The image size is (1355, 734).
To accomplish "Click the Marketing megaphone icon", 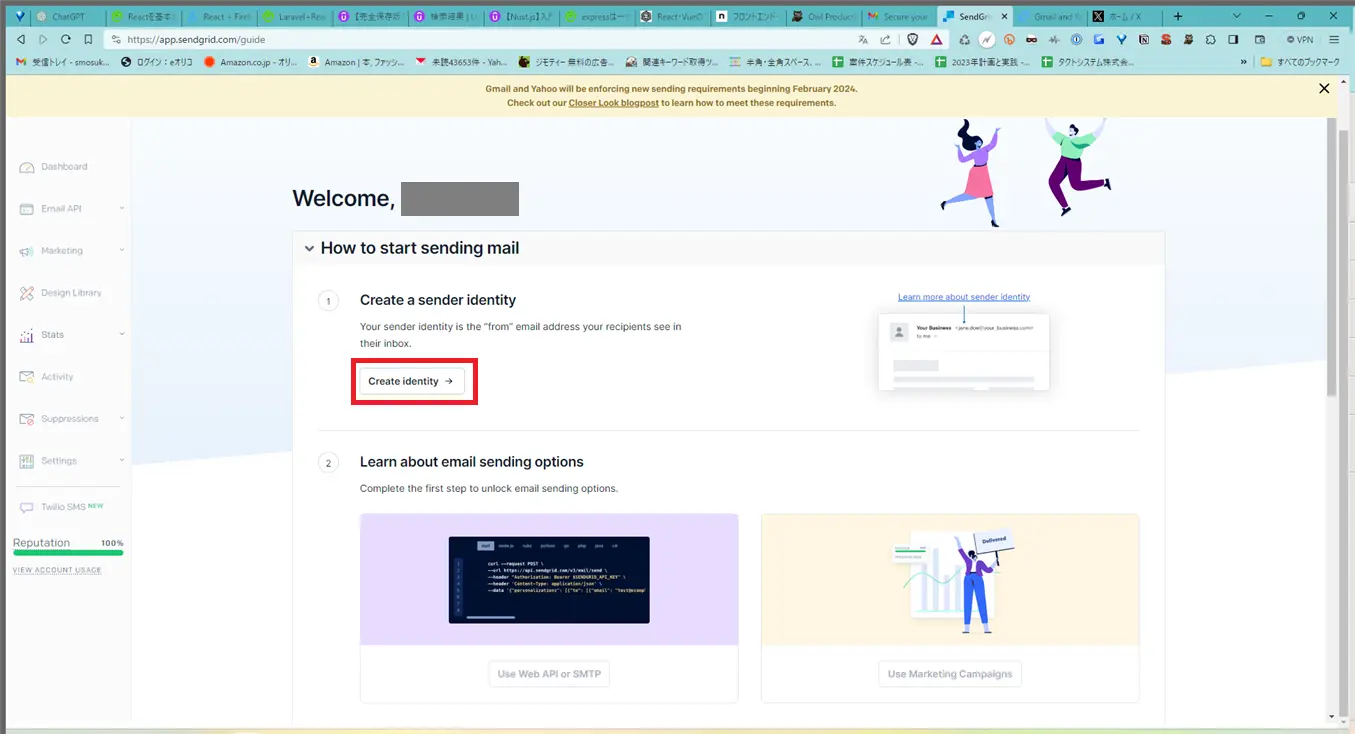I will (x=25, y=250).
